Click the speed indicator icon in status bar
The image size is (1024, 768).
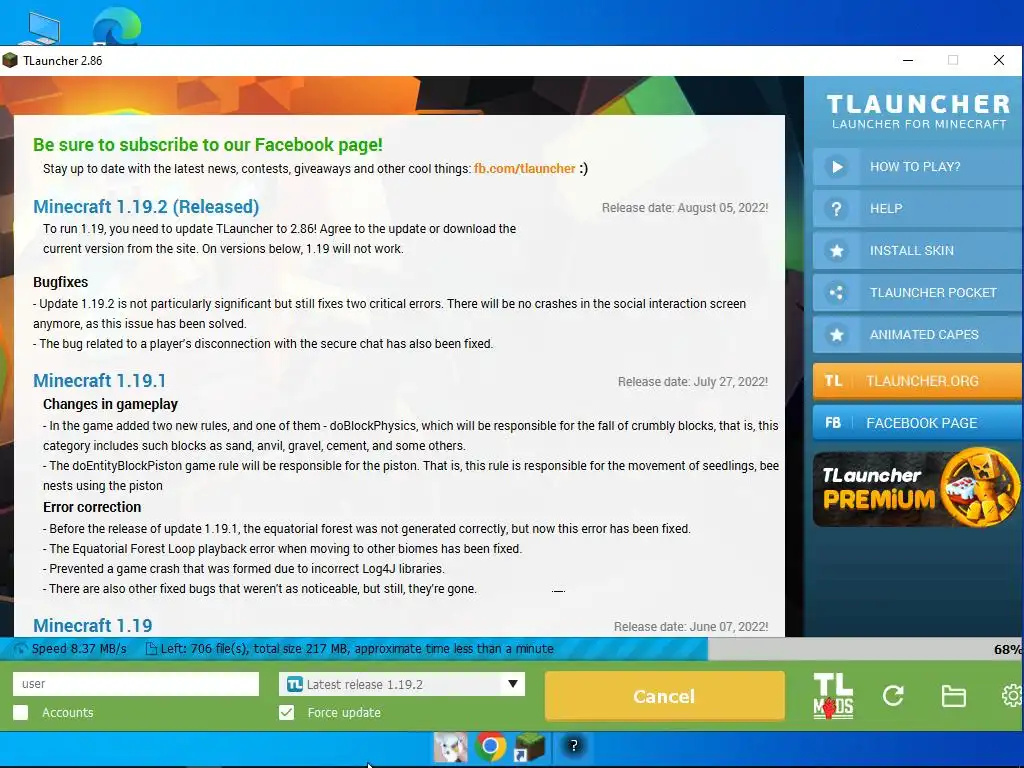20,648
